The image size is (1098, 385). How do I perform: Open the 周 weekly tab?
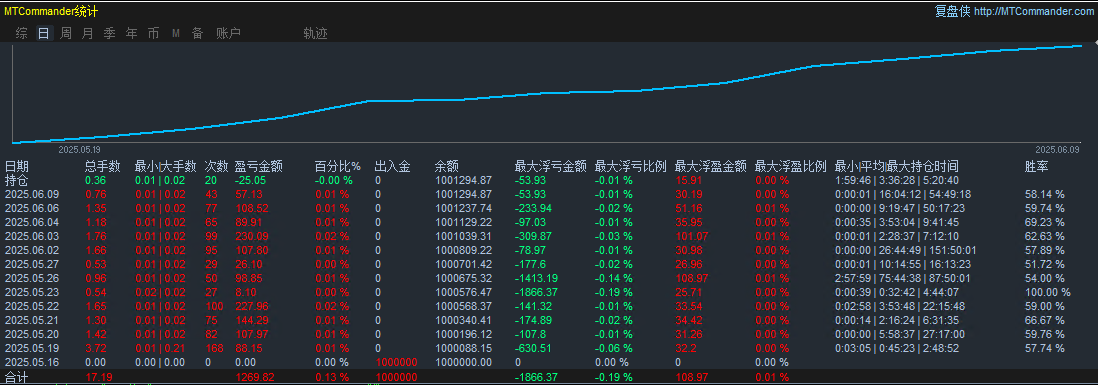66,33
